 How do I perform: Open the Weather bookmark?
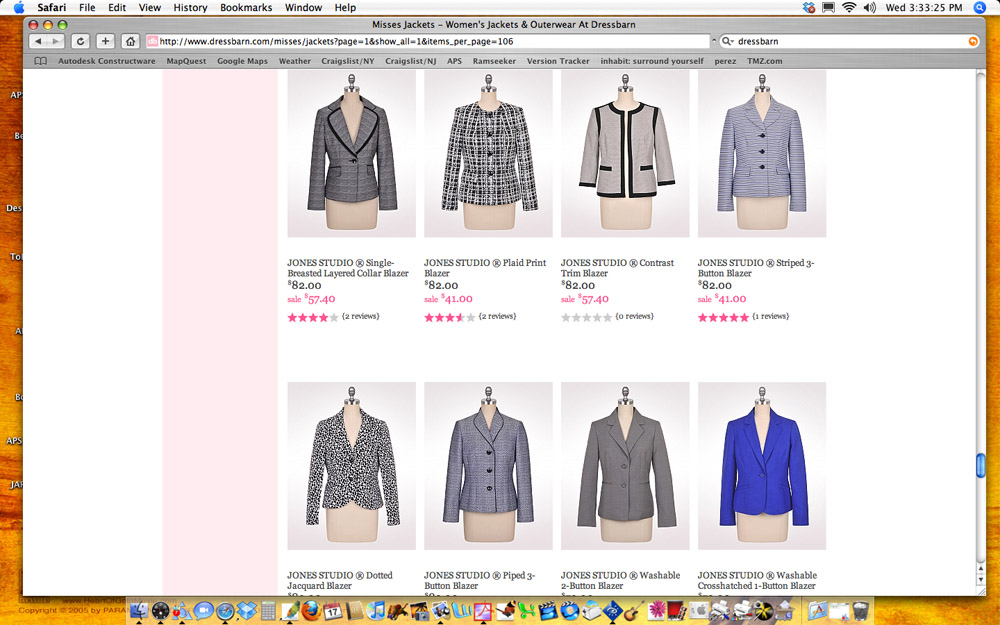click(295, 61)
